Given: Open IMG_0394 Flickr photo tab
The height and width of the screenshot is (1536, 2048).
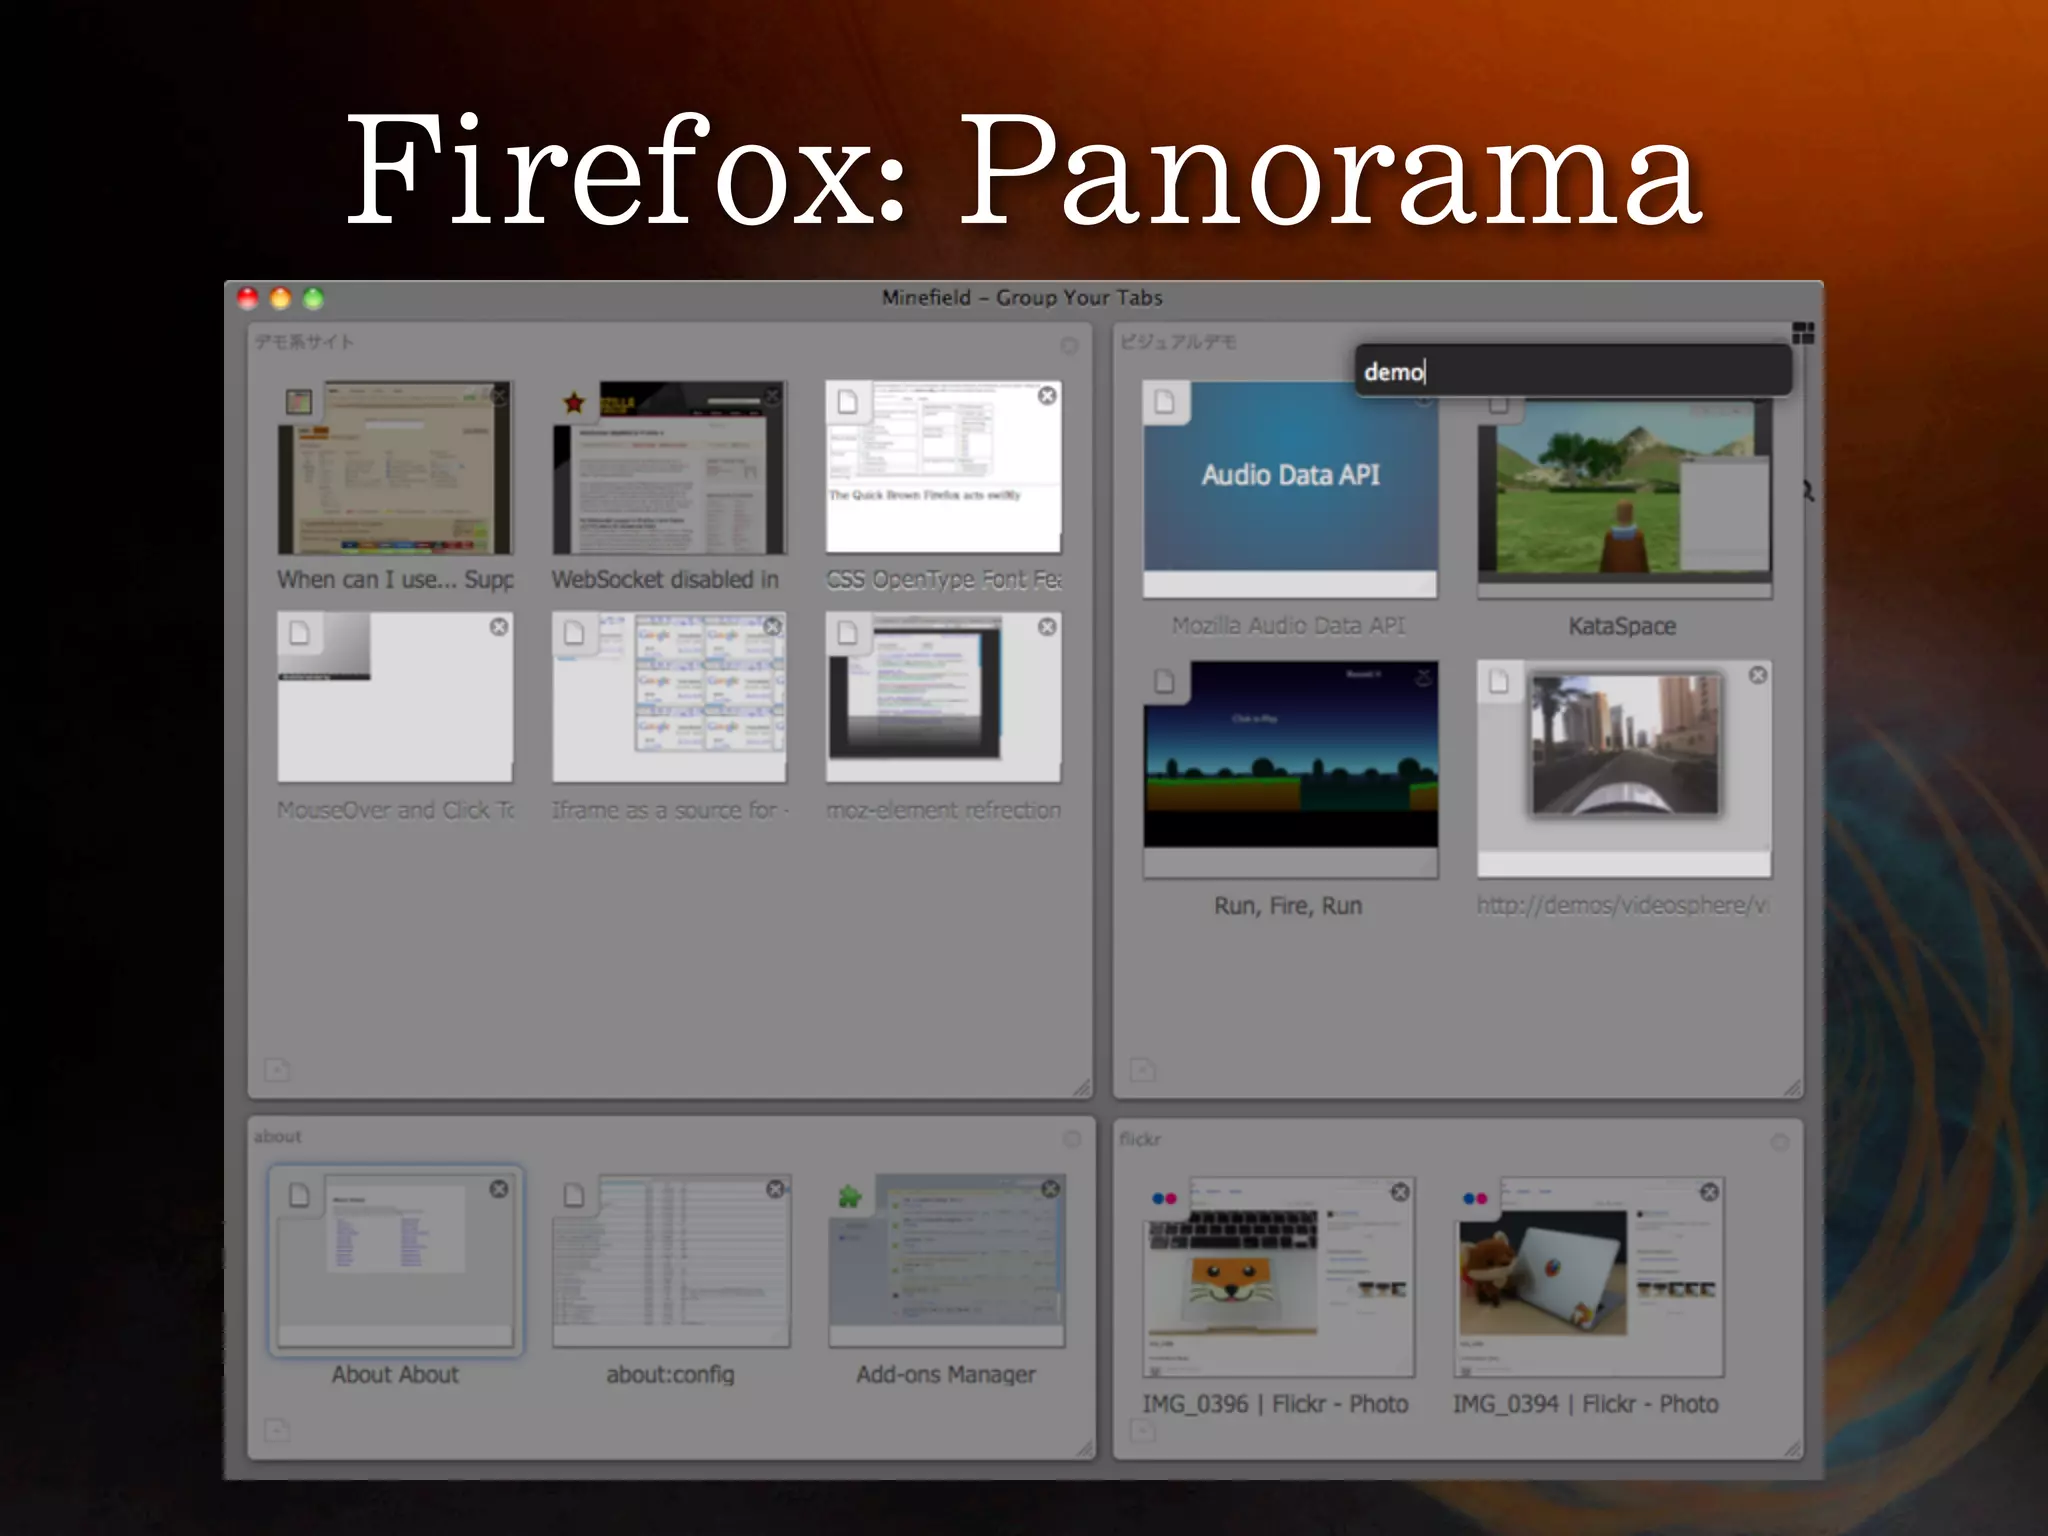Looking at the screenshot, I should tap(1588, 1278).
